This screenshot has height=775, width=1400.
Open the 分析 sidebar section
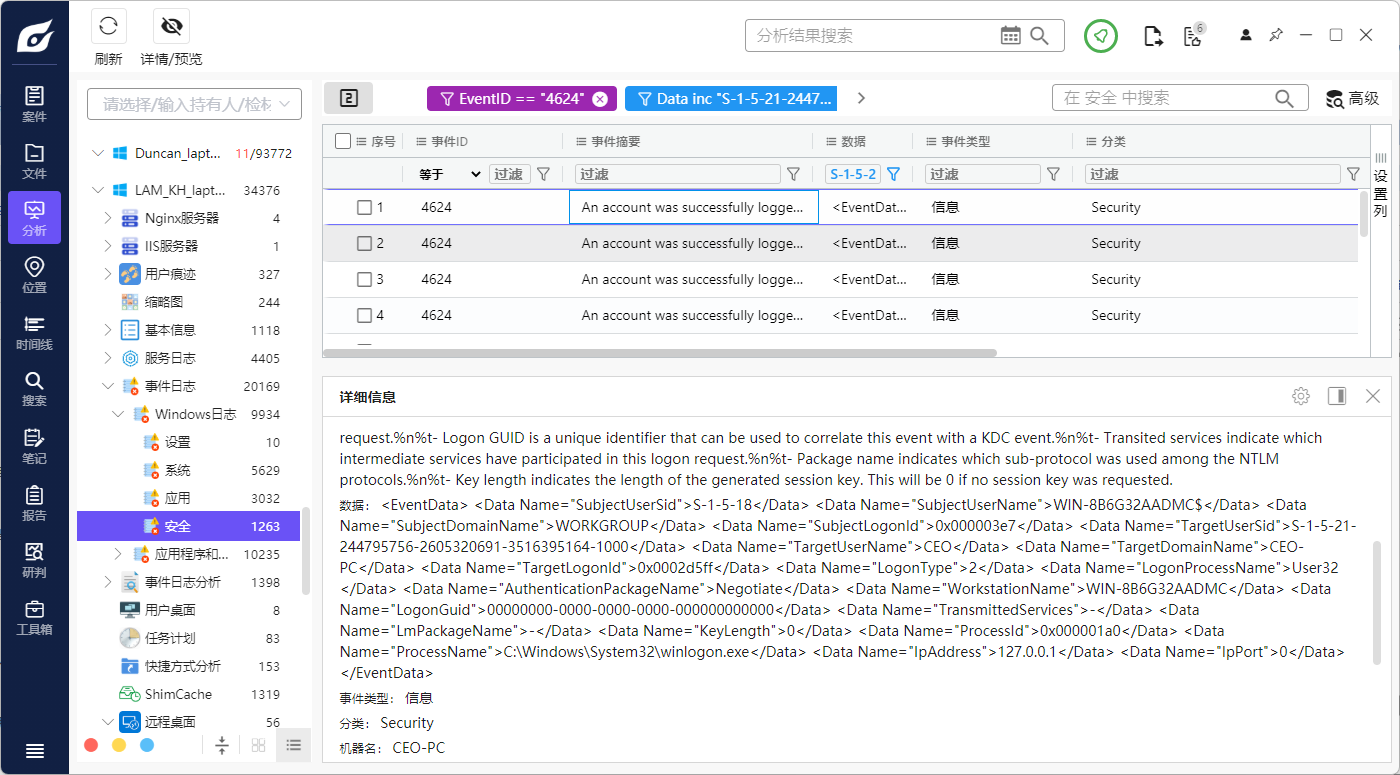[x=34, y=217]
